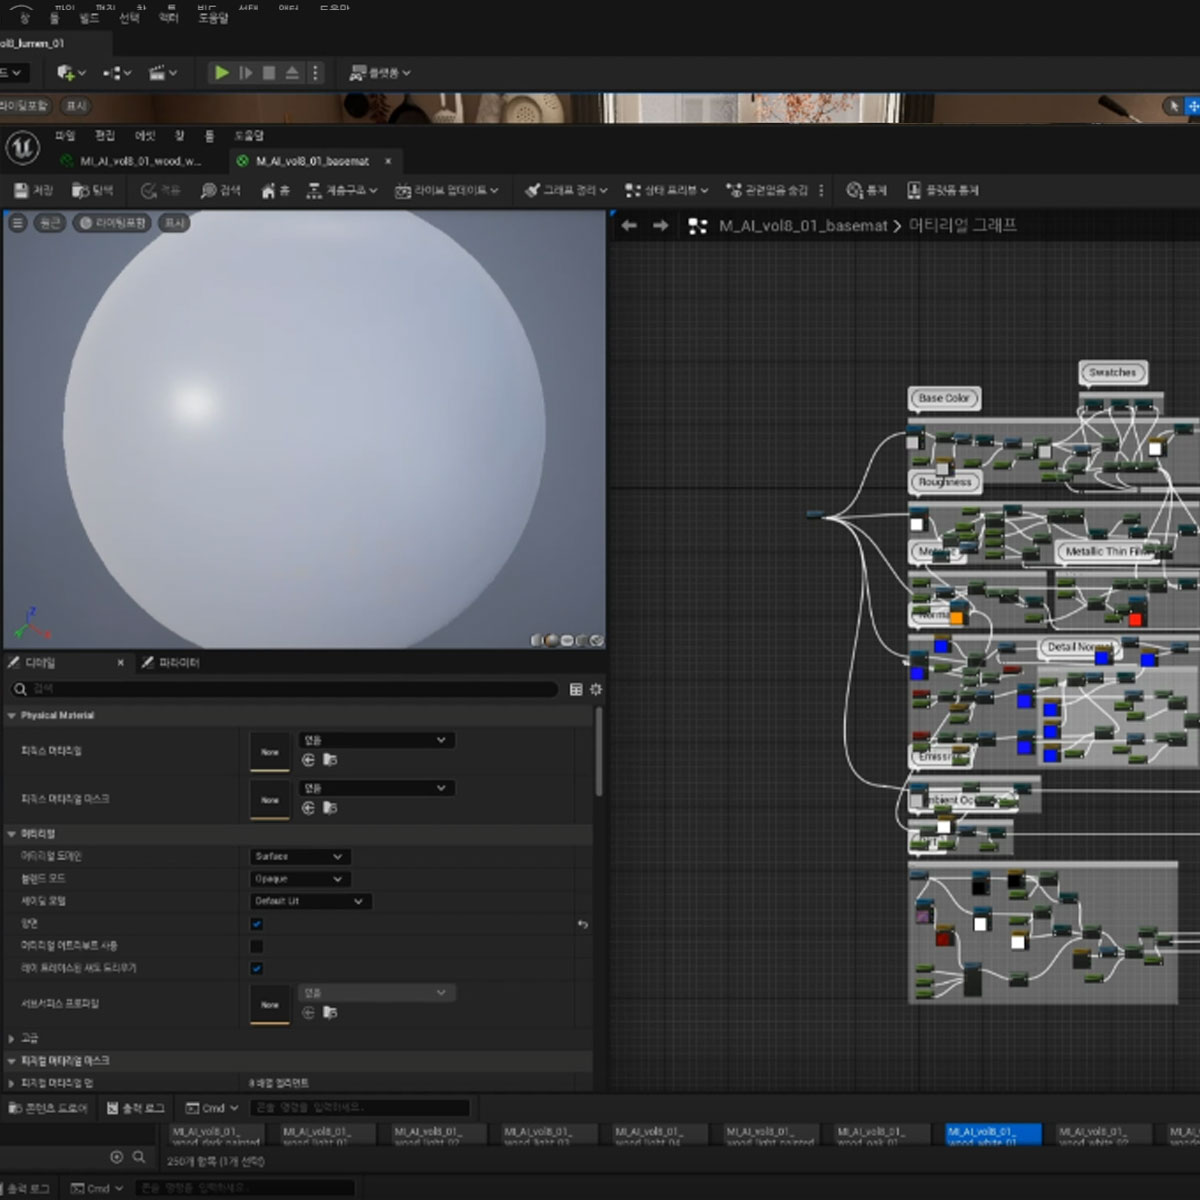
Task: Click the Base Color comment label in graph
Action: click(943, 398)
